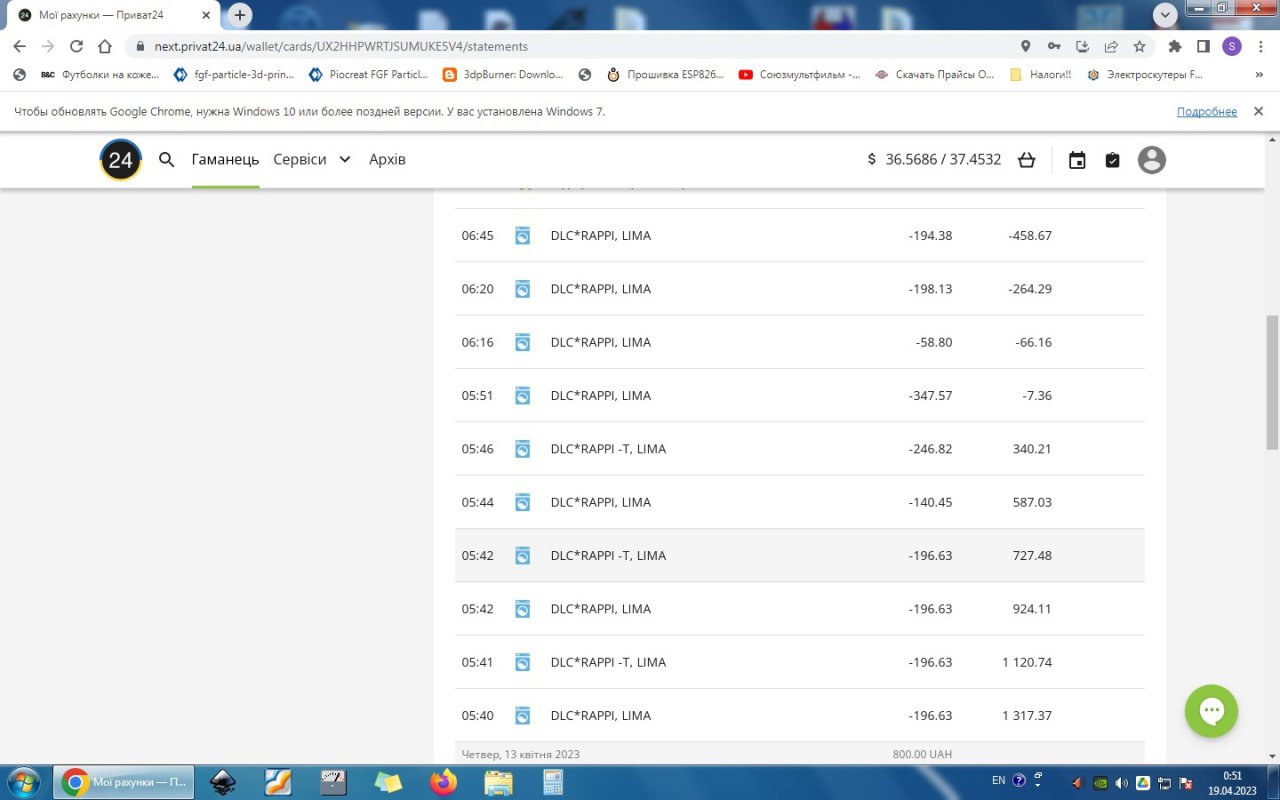Click the page vertical scrollbar thumb

[1272, 382]
